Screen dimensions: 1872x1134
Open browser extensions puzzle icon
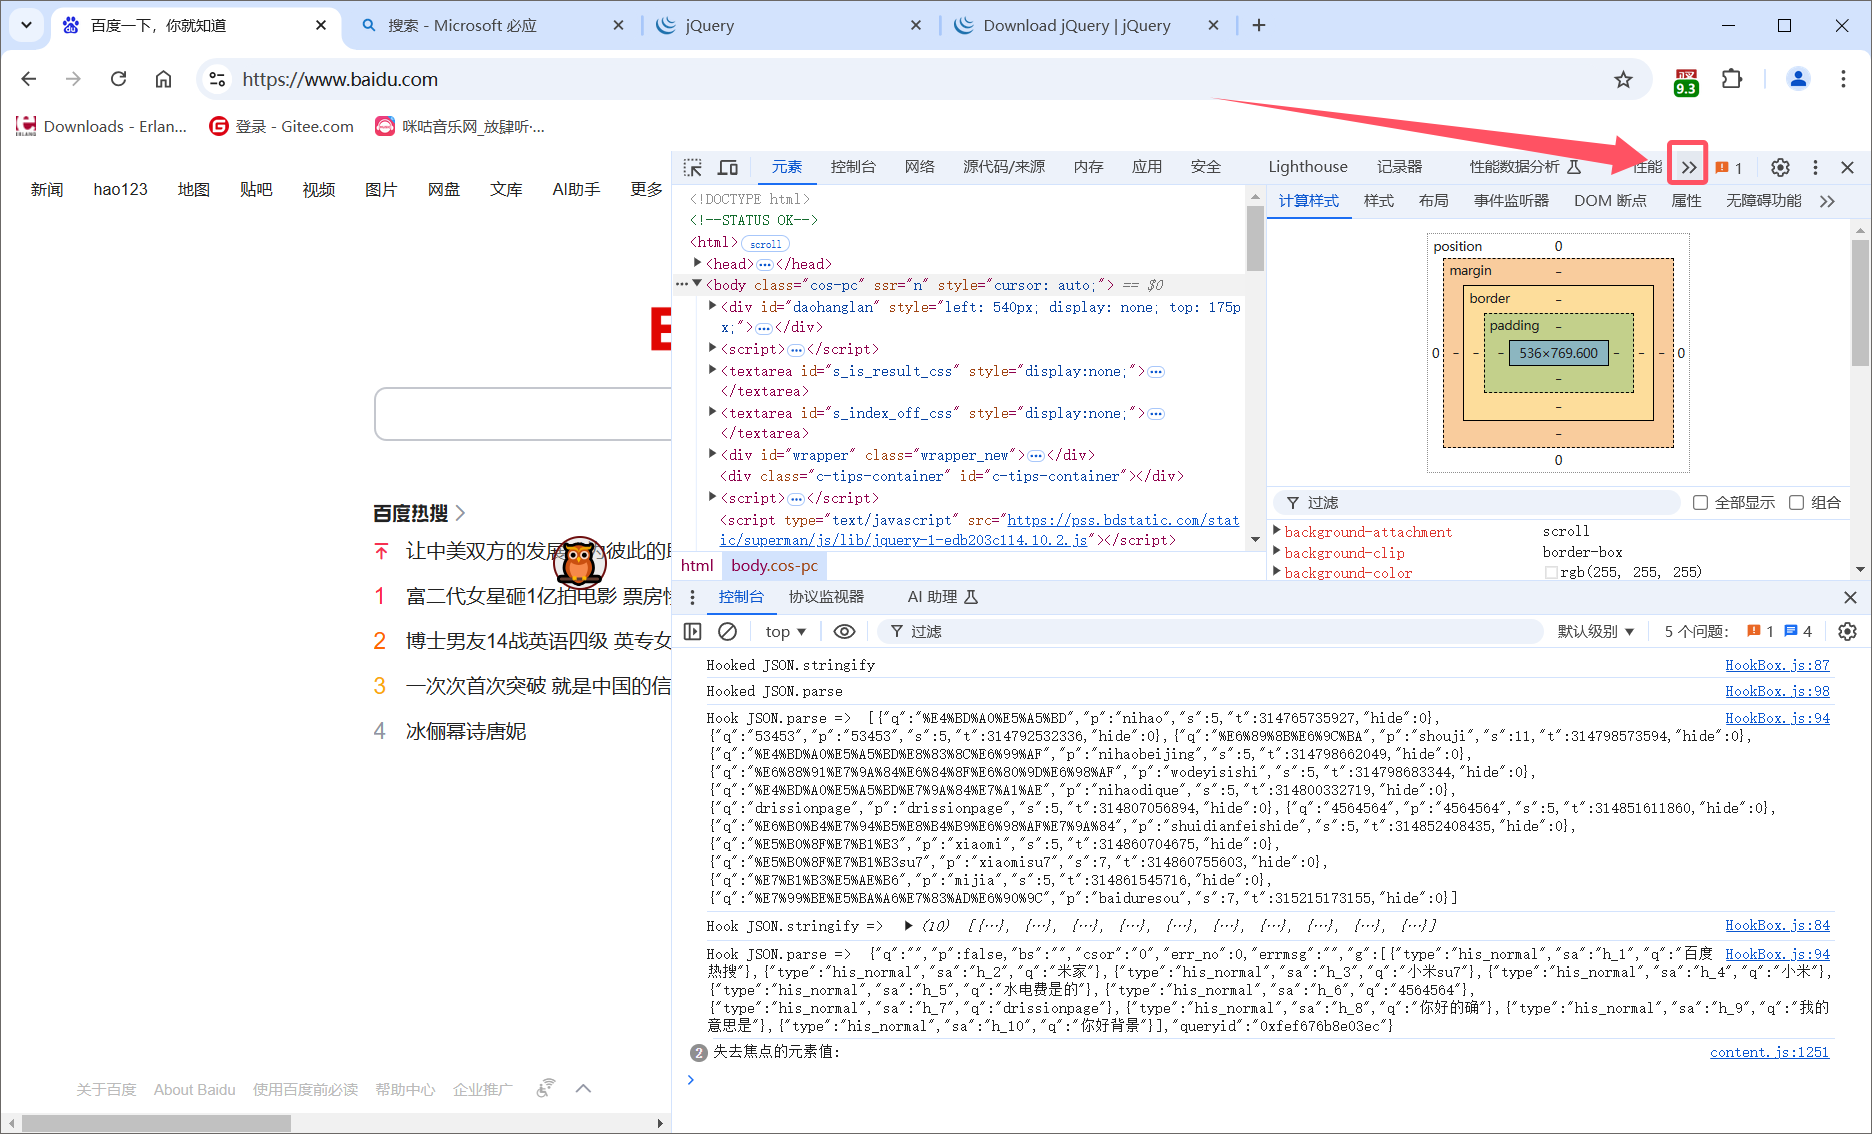click(x=1732, y=79)
